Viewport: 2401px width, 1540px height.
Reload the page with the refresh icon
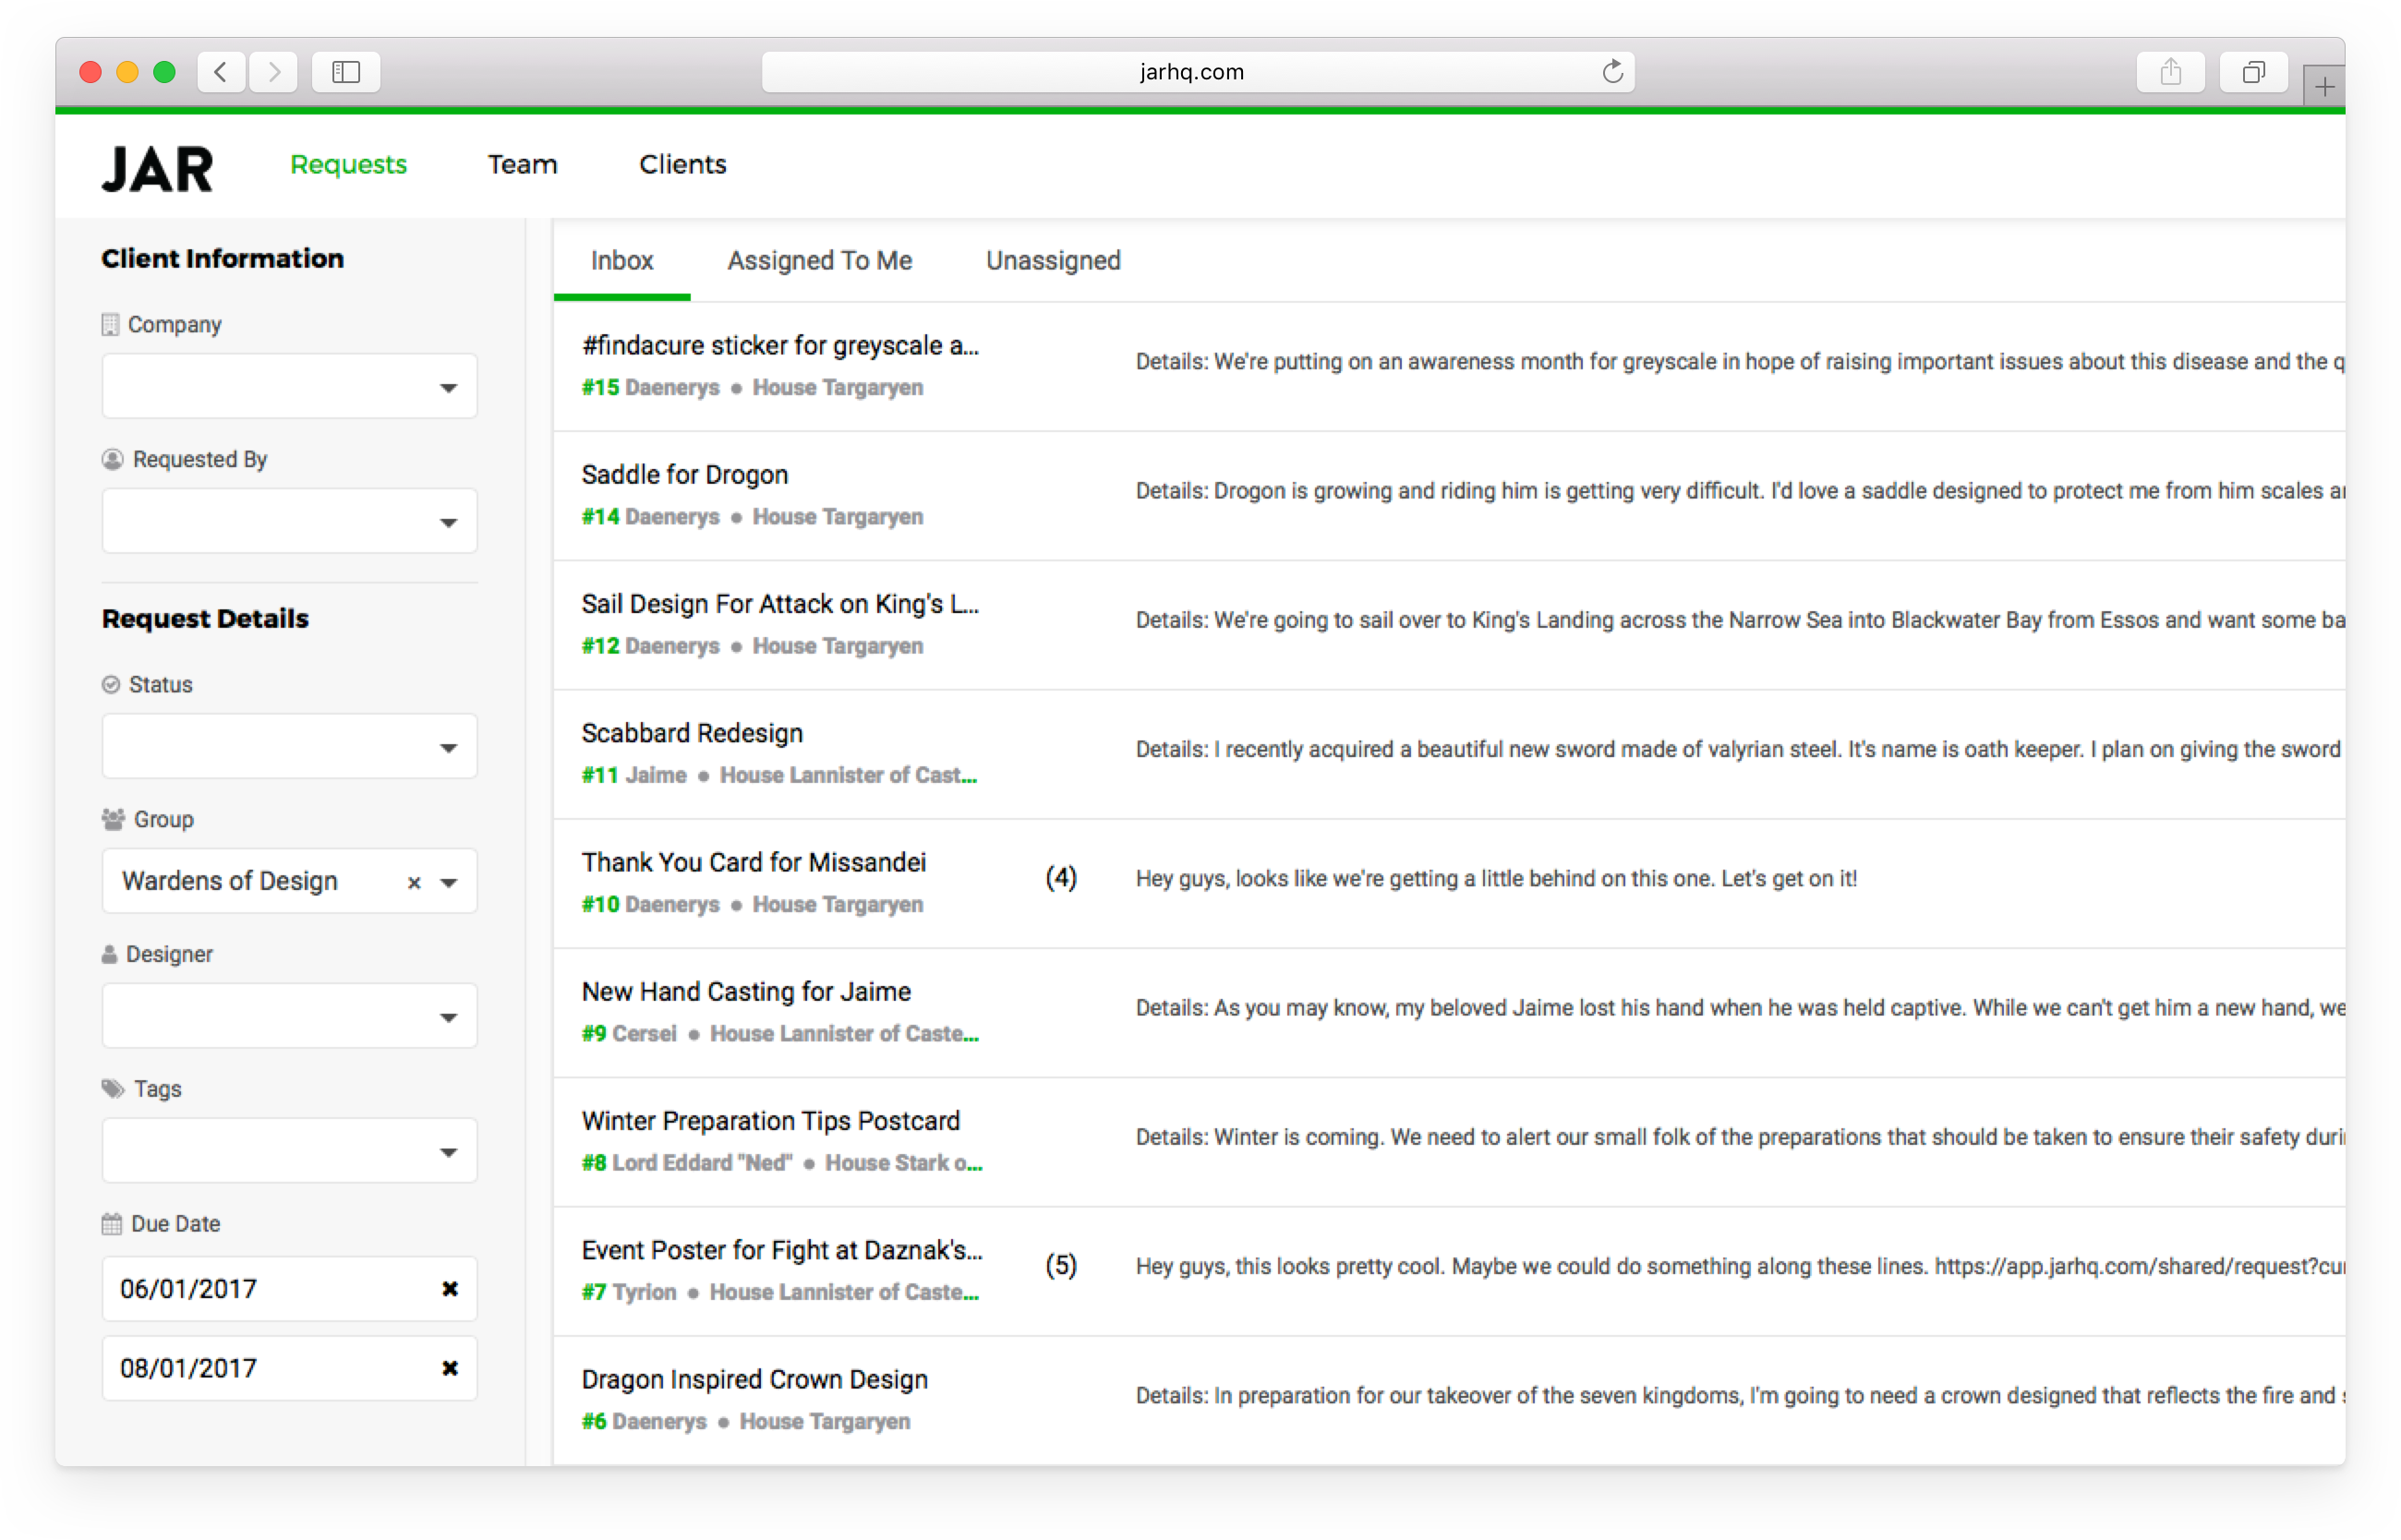(1612, 72)
